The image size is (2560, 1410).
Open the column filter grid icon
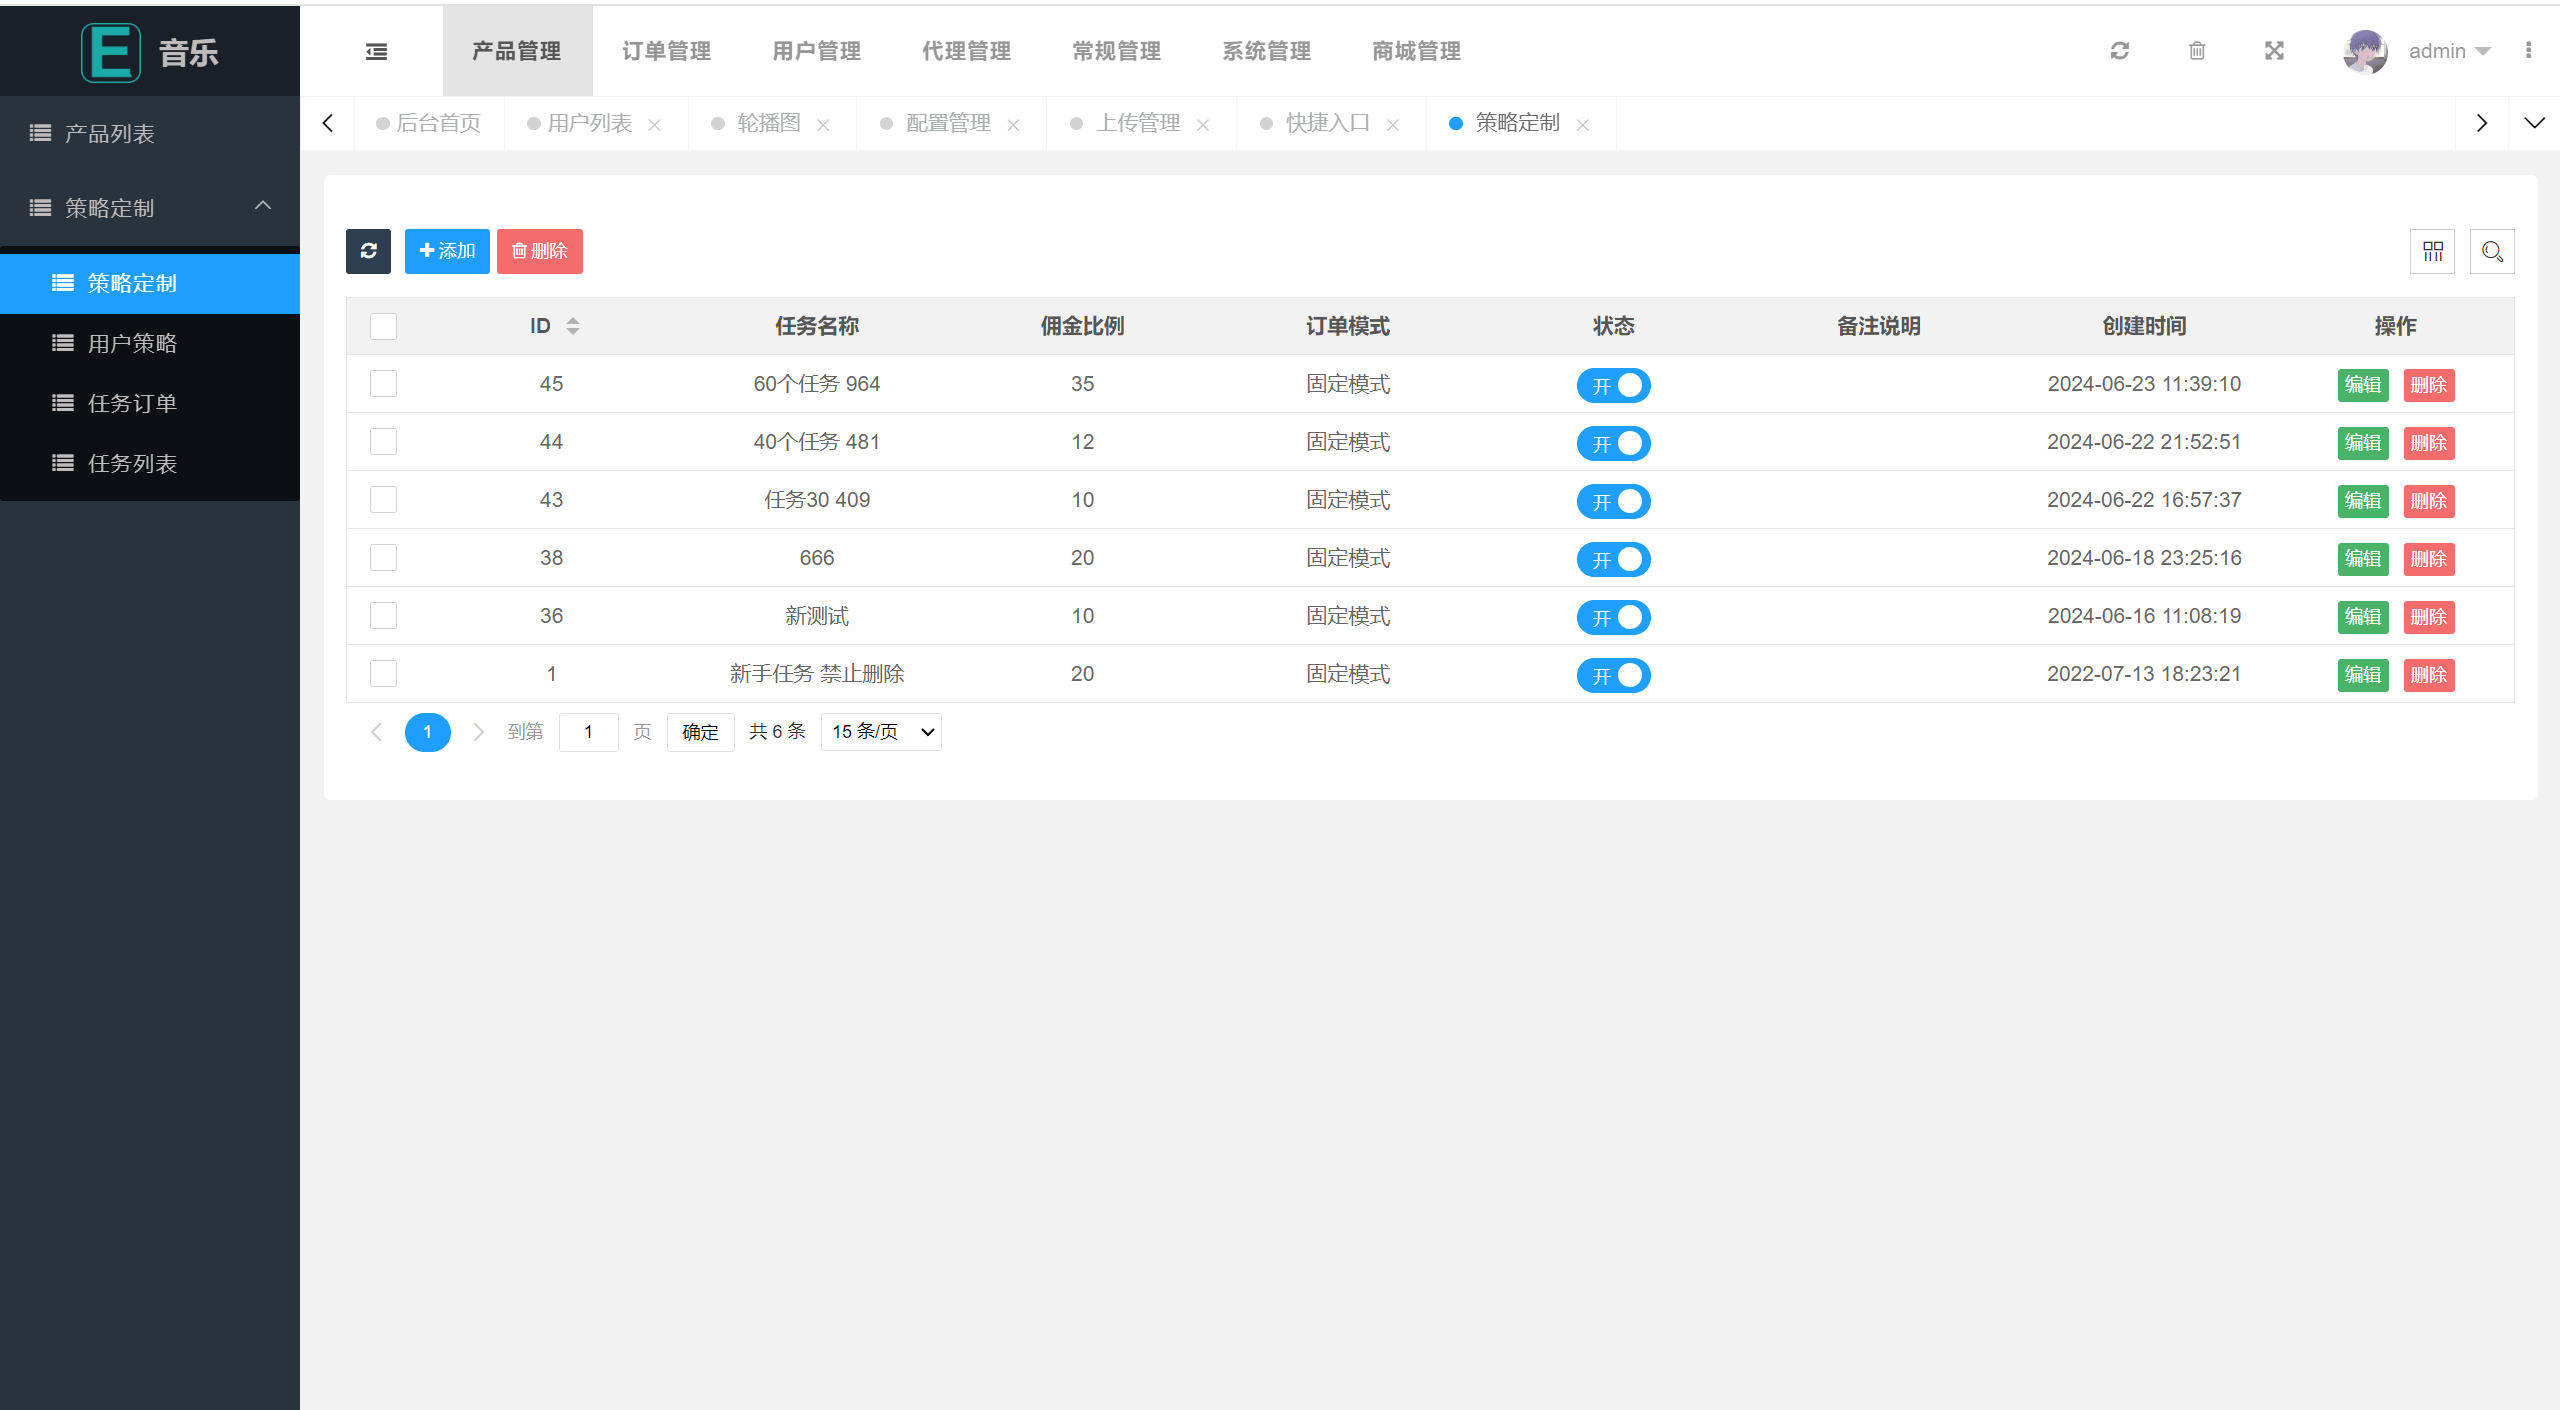2432,251
